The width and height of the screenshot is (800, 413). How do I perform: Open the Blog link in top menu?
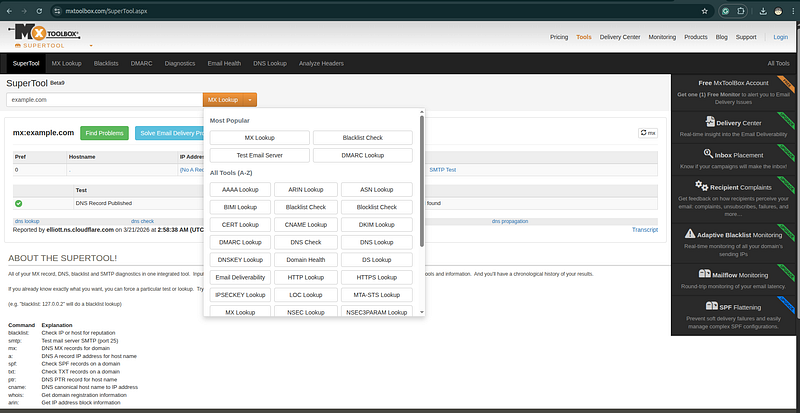pyautogui.click(x=721, y=37)
